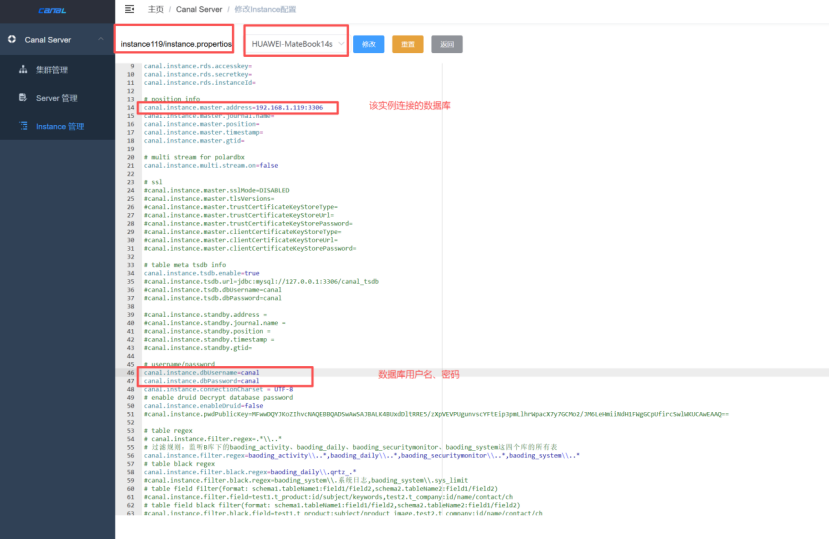
Task: Click #canal.instance.master.sslMode=DISABLED line
Action: click(x=216, y=190)
